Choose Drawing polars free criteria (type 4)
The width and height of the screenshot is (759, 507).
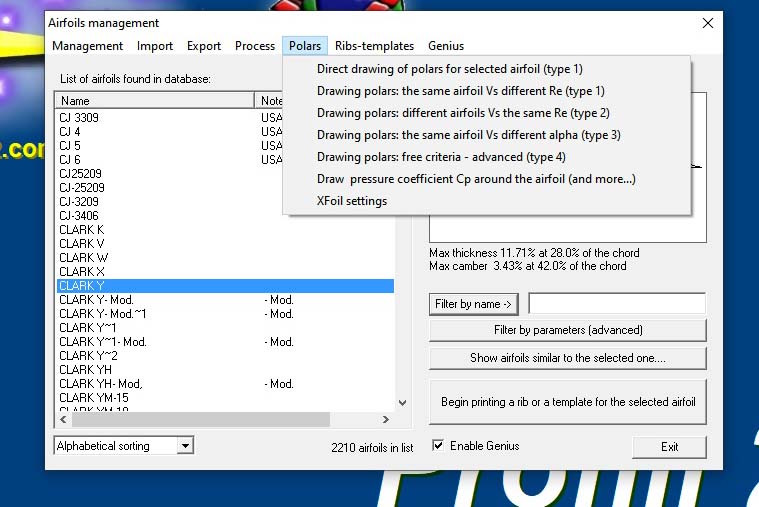point(441,157)
